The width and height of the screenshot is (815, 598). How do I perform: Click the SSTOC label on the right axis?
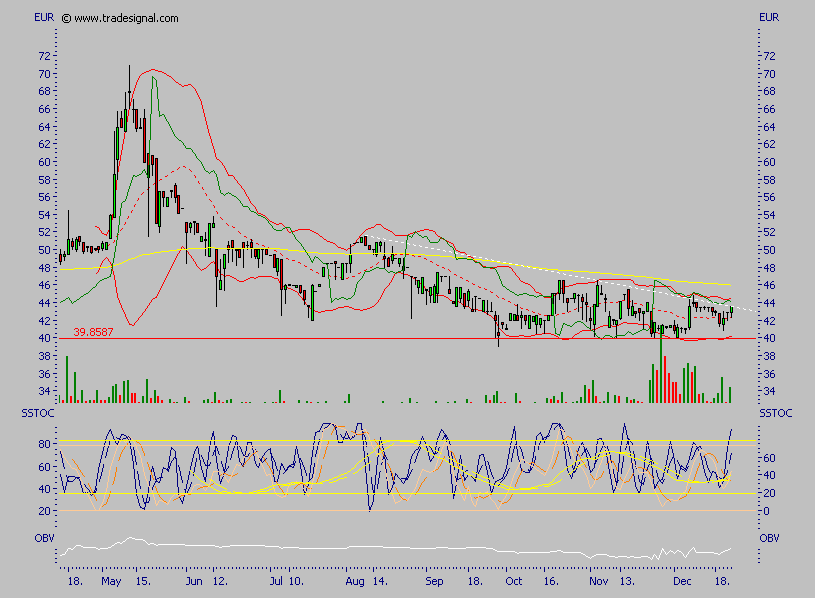(x=775, y=414)
